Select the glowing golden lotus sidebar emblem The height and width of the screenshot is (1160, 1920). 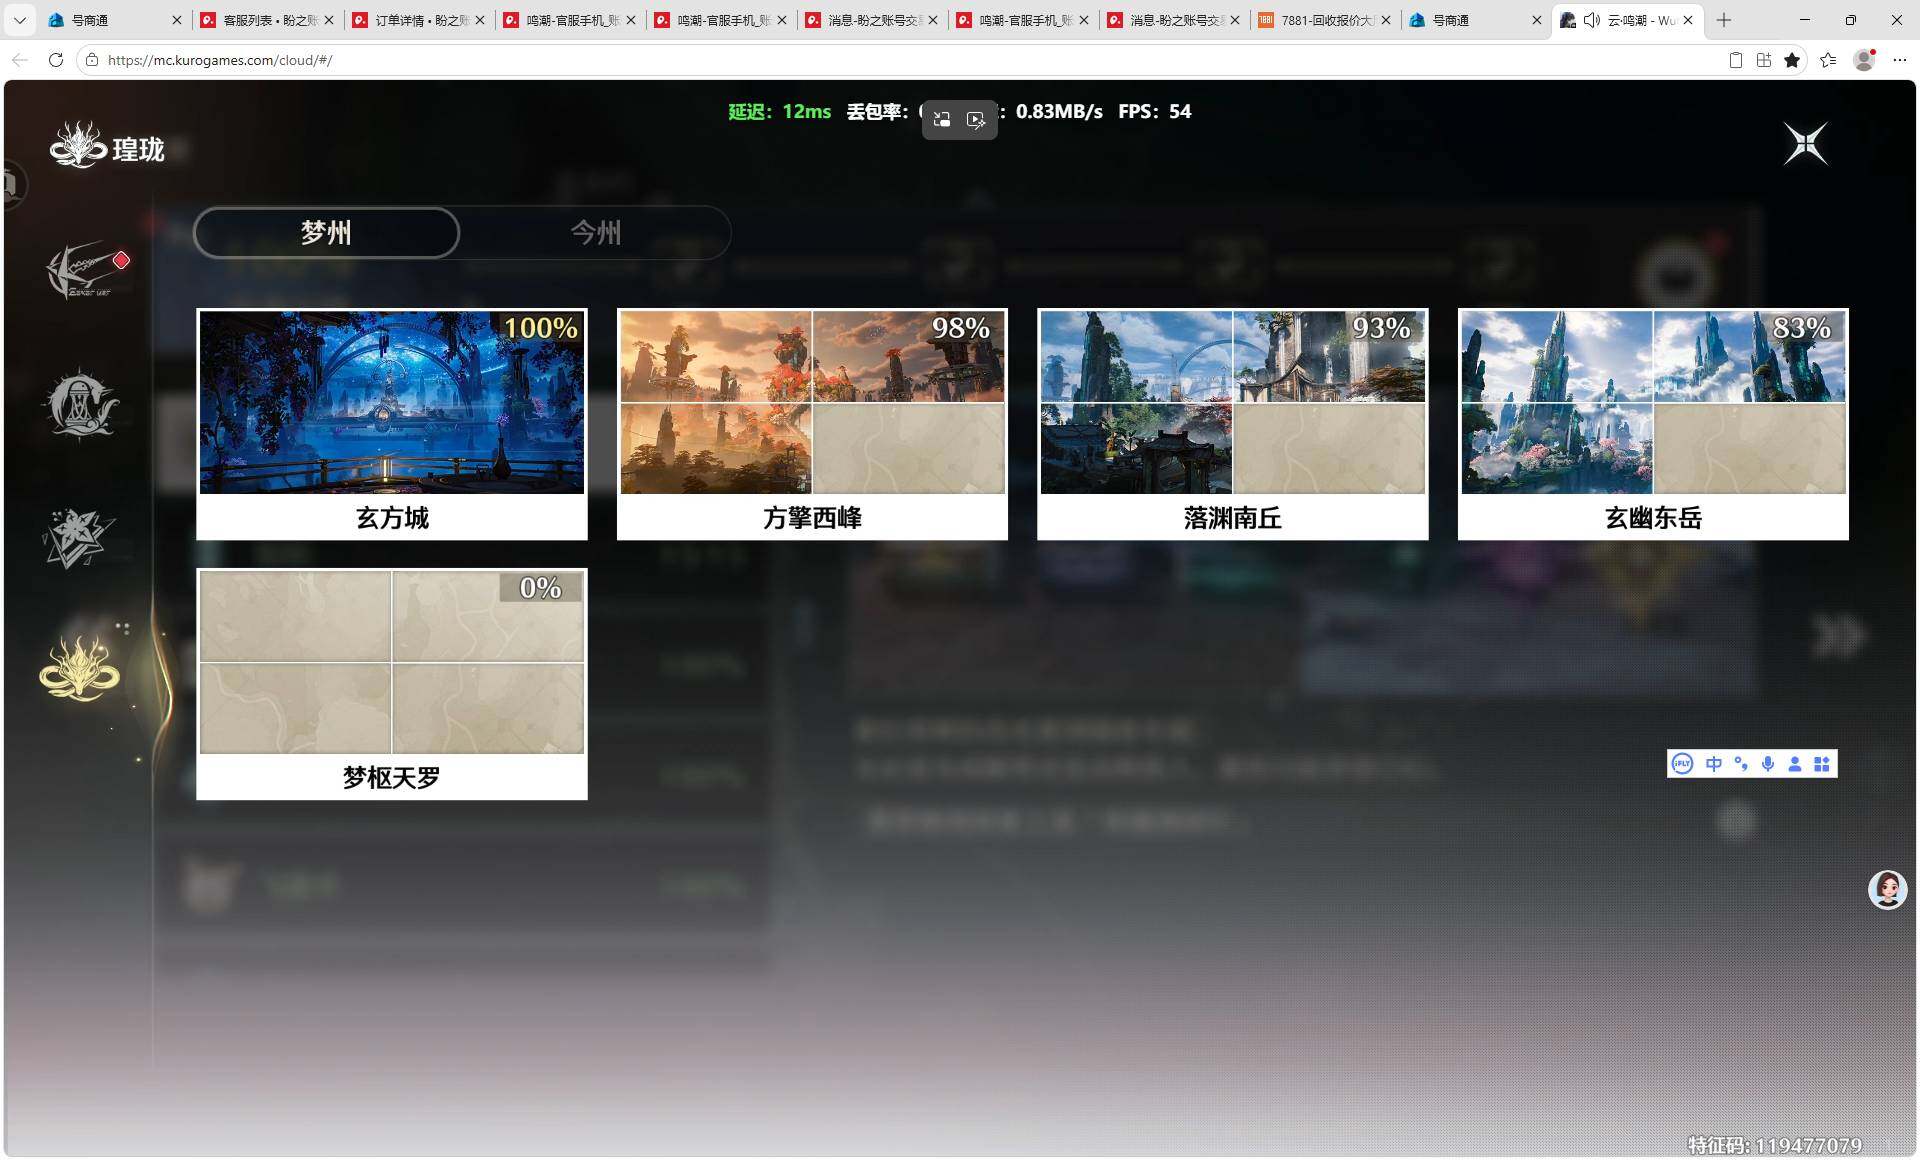click(x=80, y=668)
